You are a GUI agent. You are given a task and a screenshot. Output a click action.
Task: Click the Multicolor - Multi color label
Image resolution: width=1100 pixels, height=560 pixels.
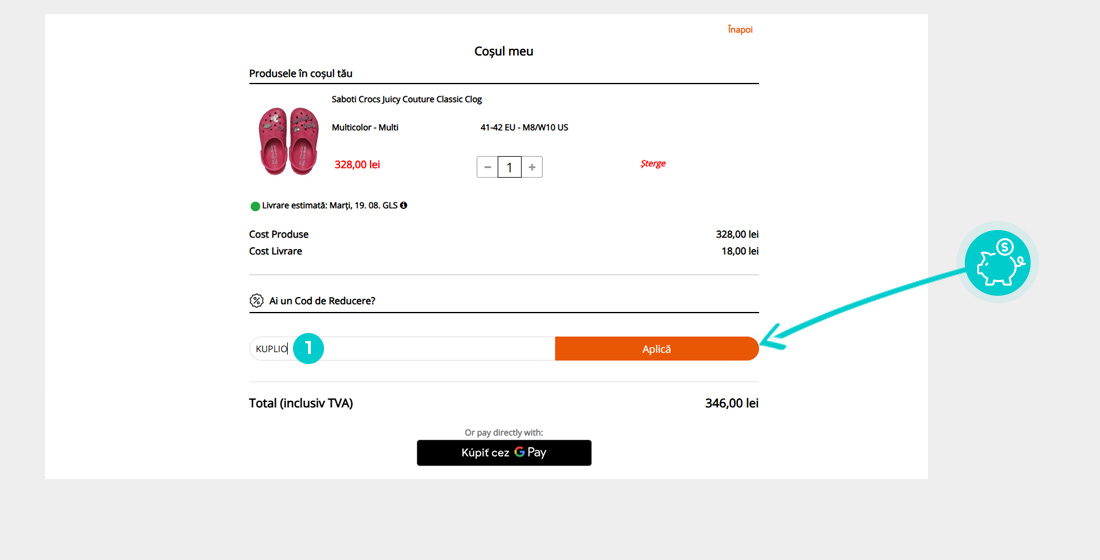tap(365, 127)
